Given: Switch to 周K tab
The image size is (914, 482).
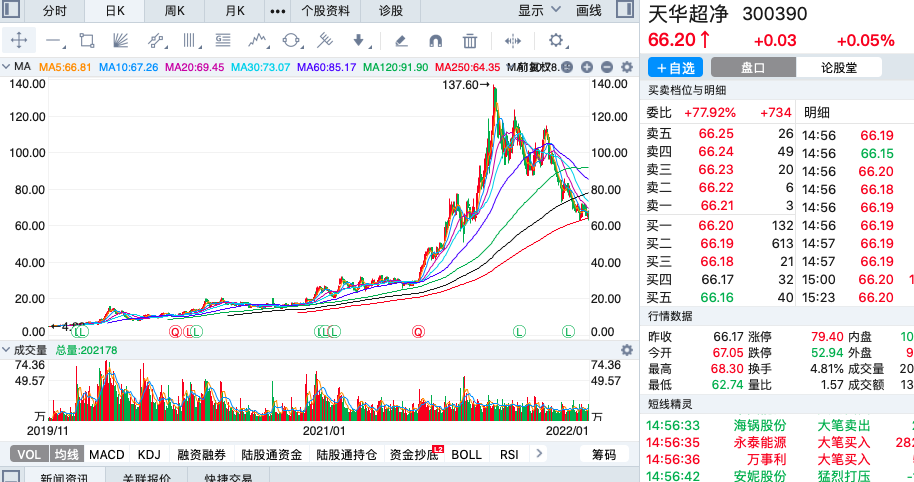Looking at the screenshot, I should pyautogui.click(x=174, y=11).
